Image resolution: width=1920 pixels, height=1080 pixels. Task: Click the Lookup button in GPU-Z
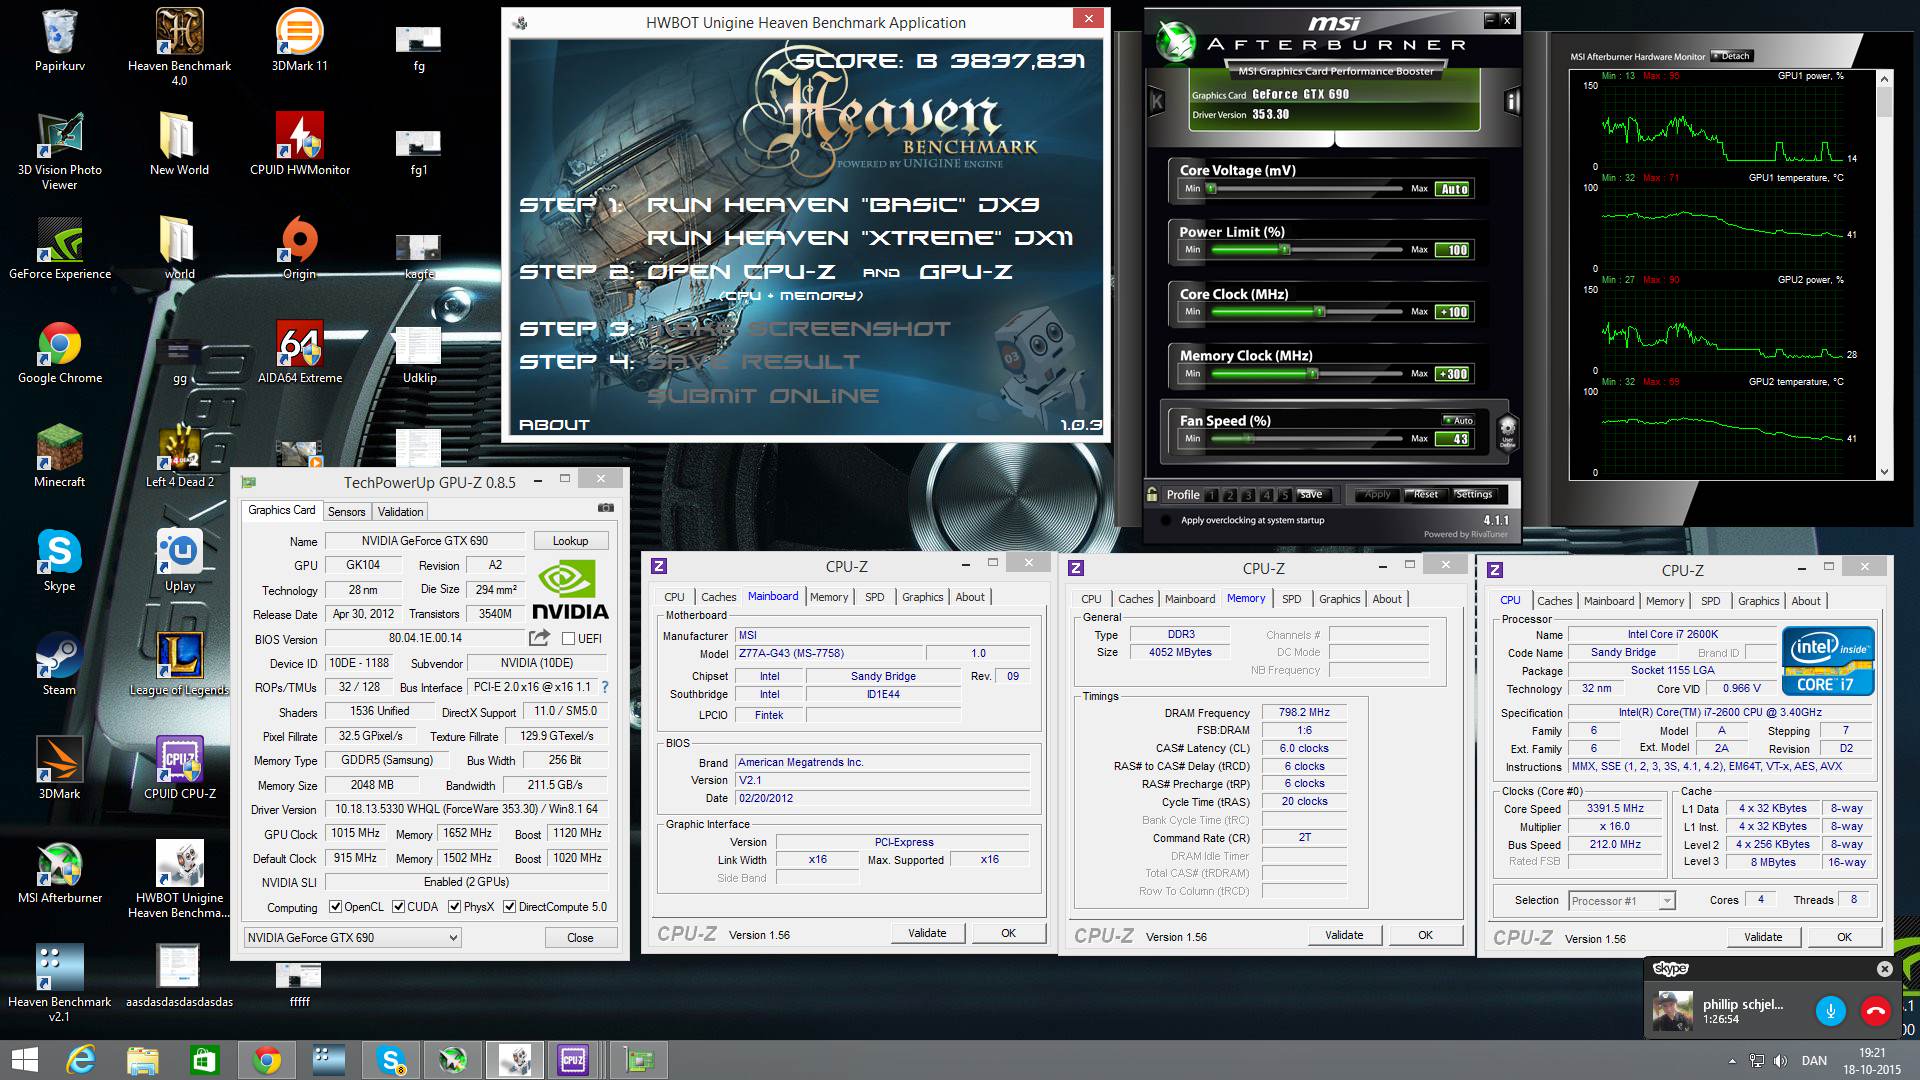coord(570,541)
